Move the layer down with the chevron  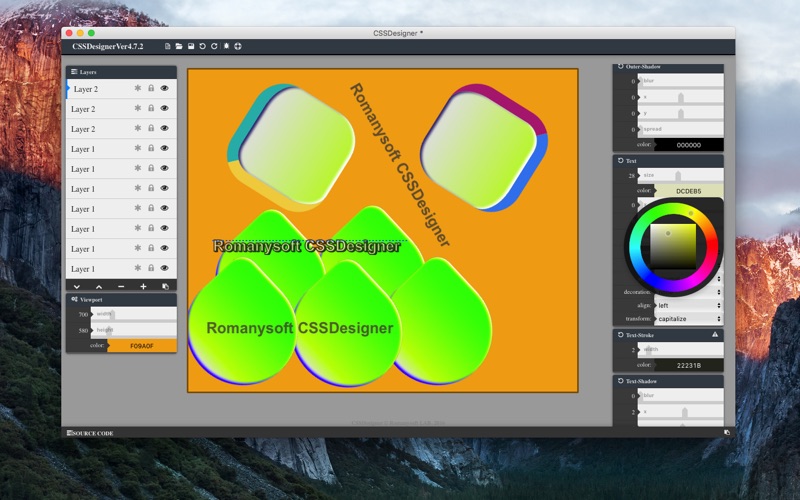point(77,287)
